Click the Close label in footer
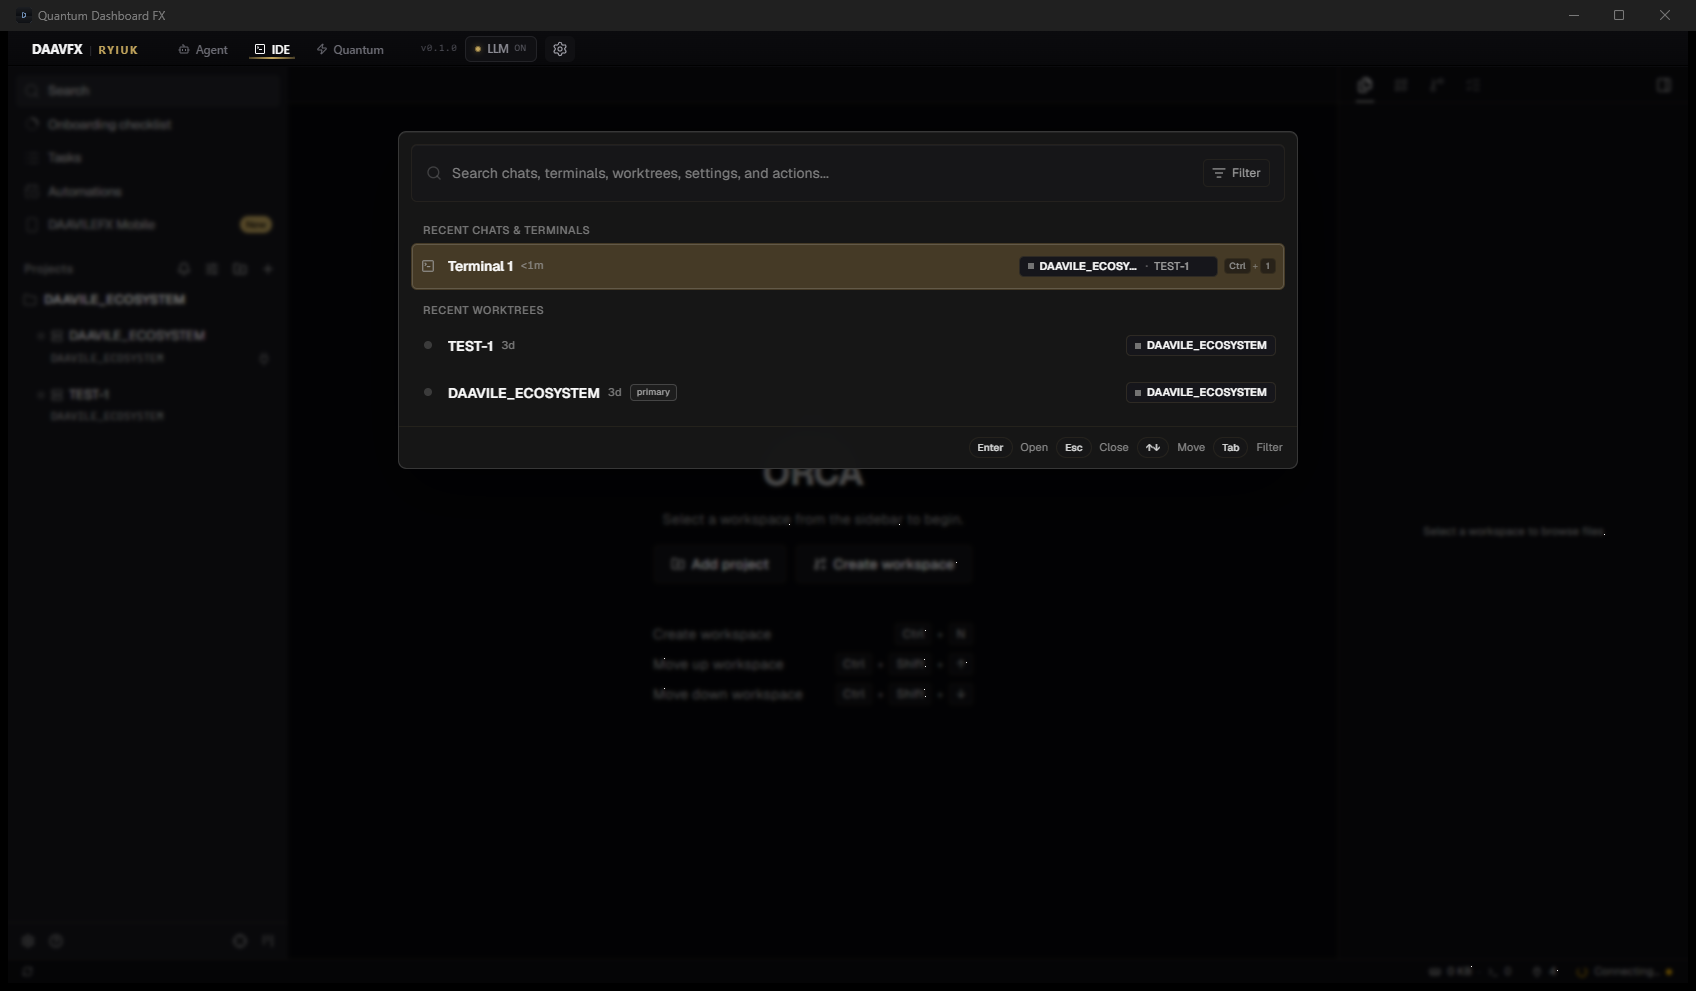The width and height of the screenshot is (1696, 991). pos(1114,447)
